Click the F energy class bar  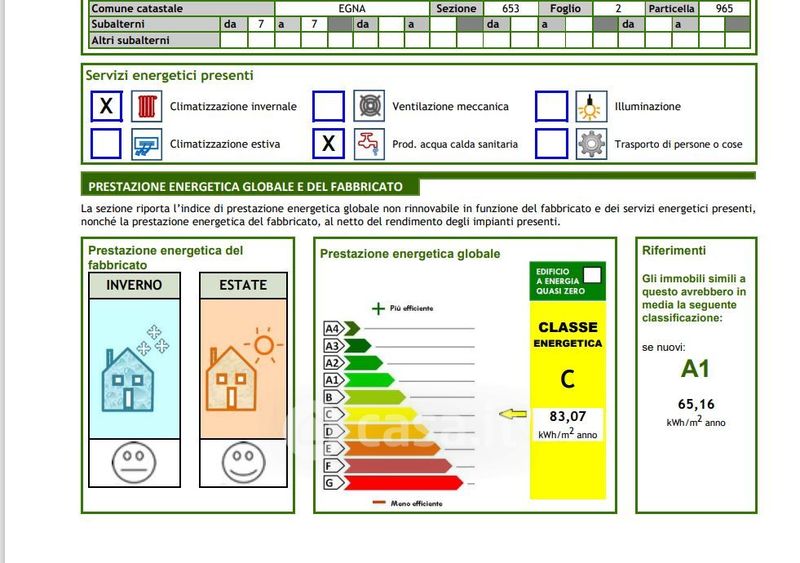(x=398, y=466)
